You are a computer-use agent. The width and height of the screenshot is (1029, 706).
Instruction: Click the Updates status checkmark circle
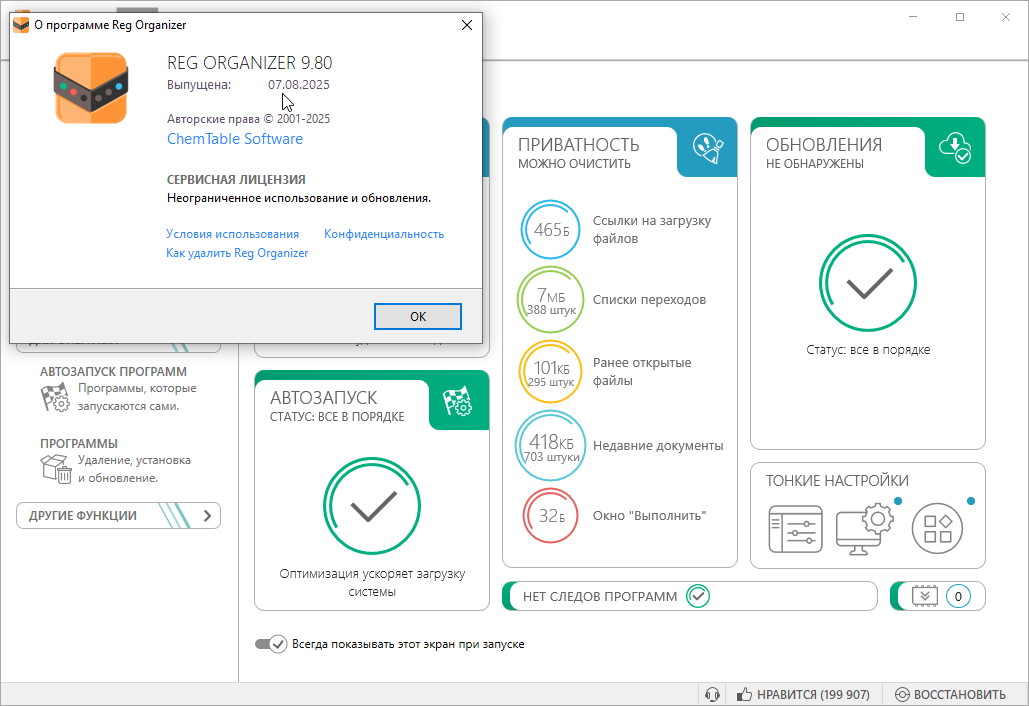(x=868, y=283)
